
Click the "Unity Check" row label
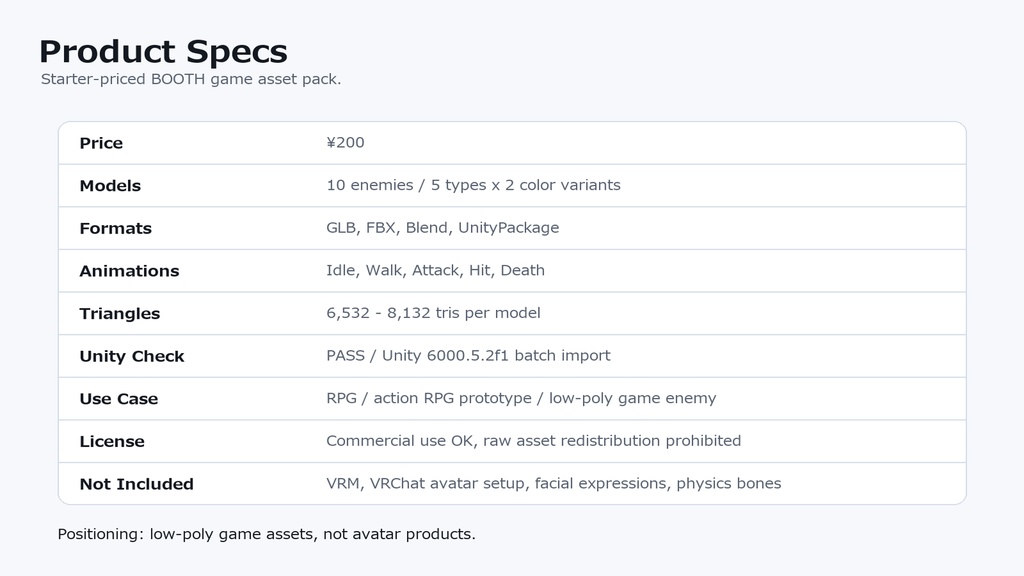point(132,356)
